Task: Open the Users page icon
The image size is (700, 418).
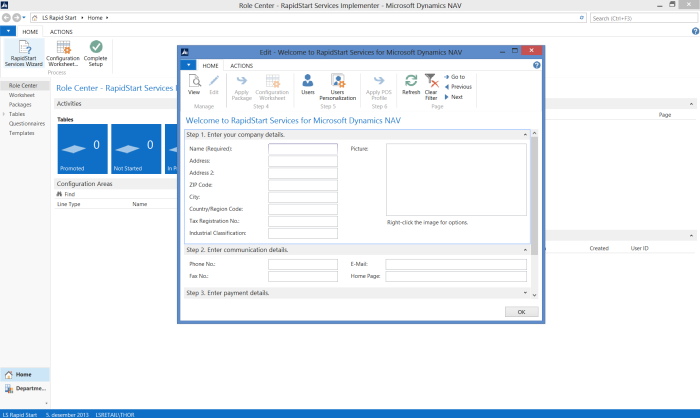Action: click(308, 85)
